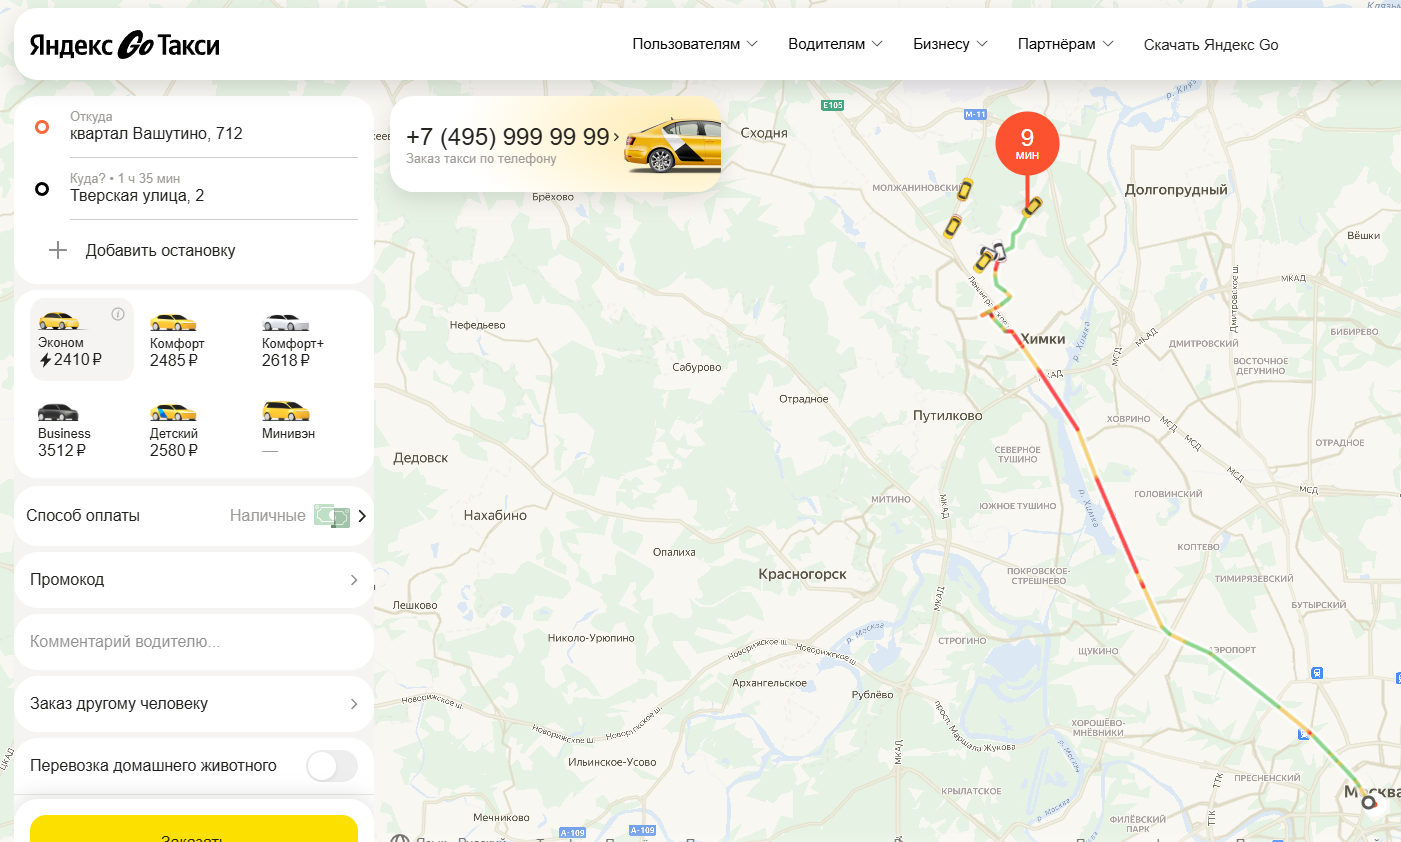Click the Николо-Урюпино label on the map
The image size is (1401, 842).
591,638
